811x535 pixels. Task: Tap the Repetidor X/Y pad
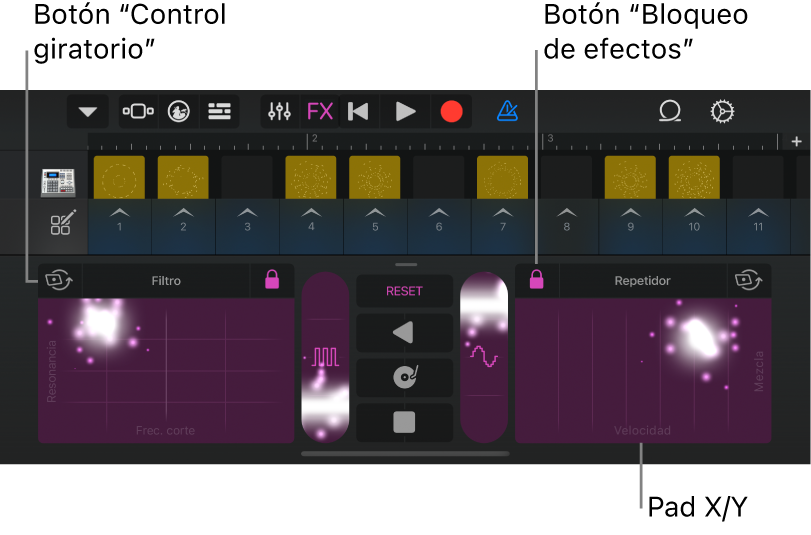[643, 370]
